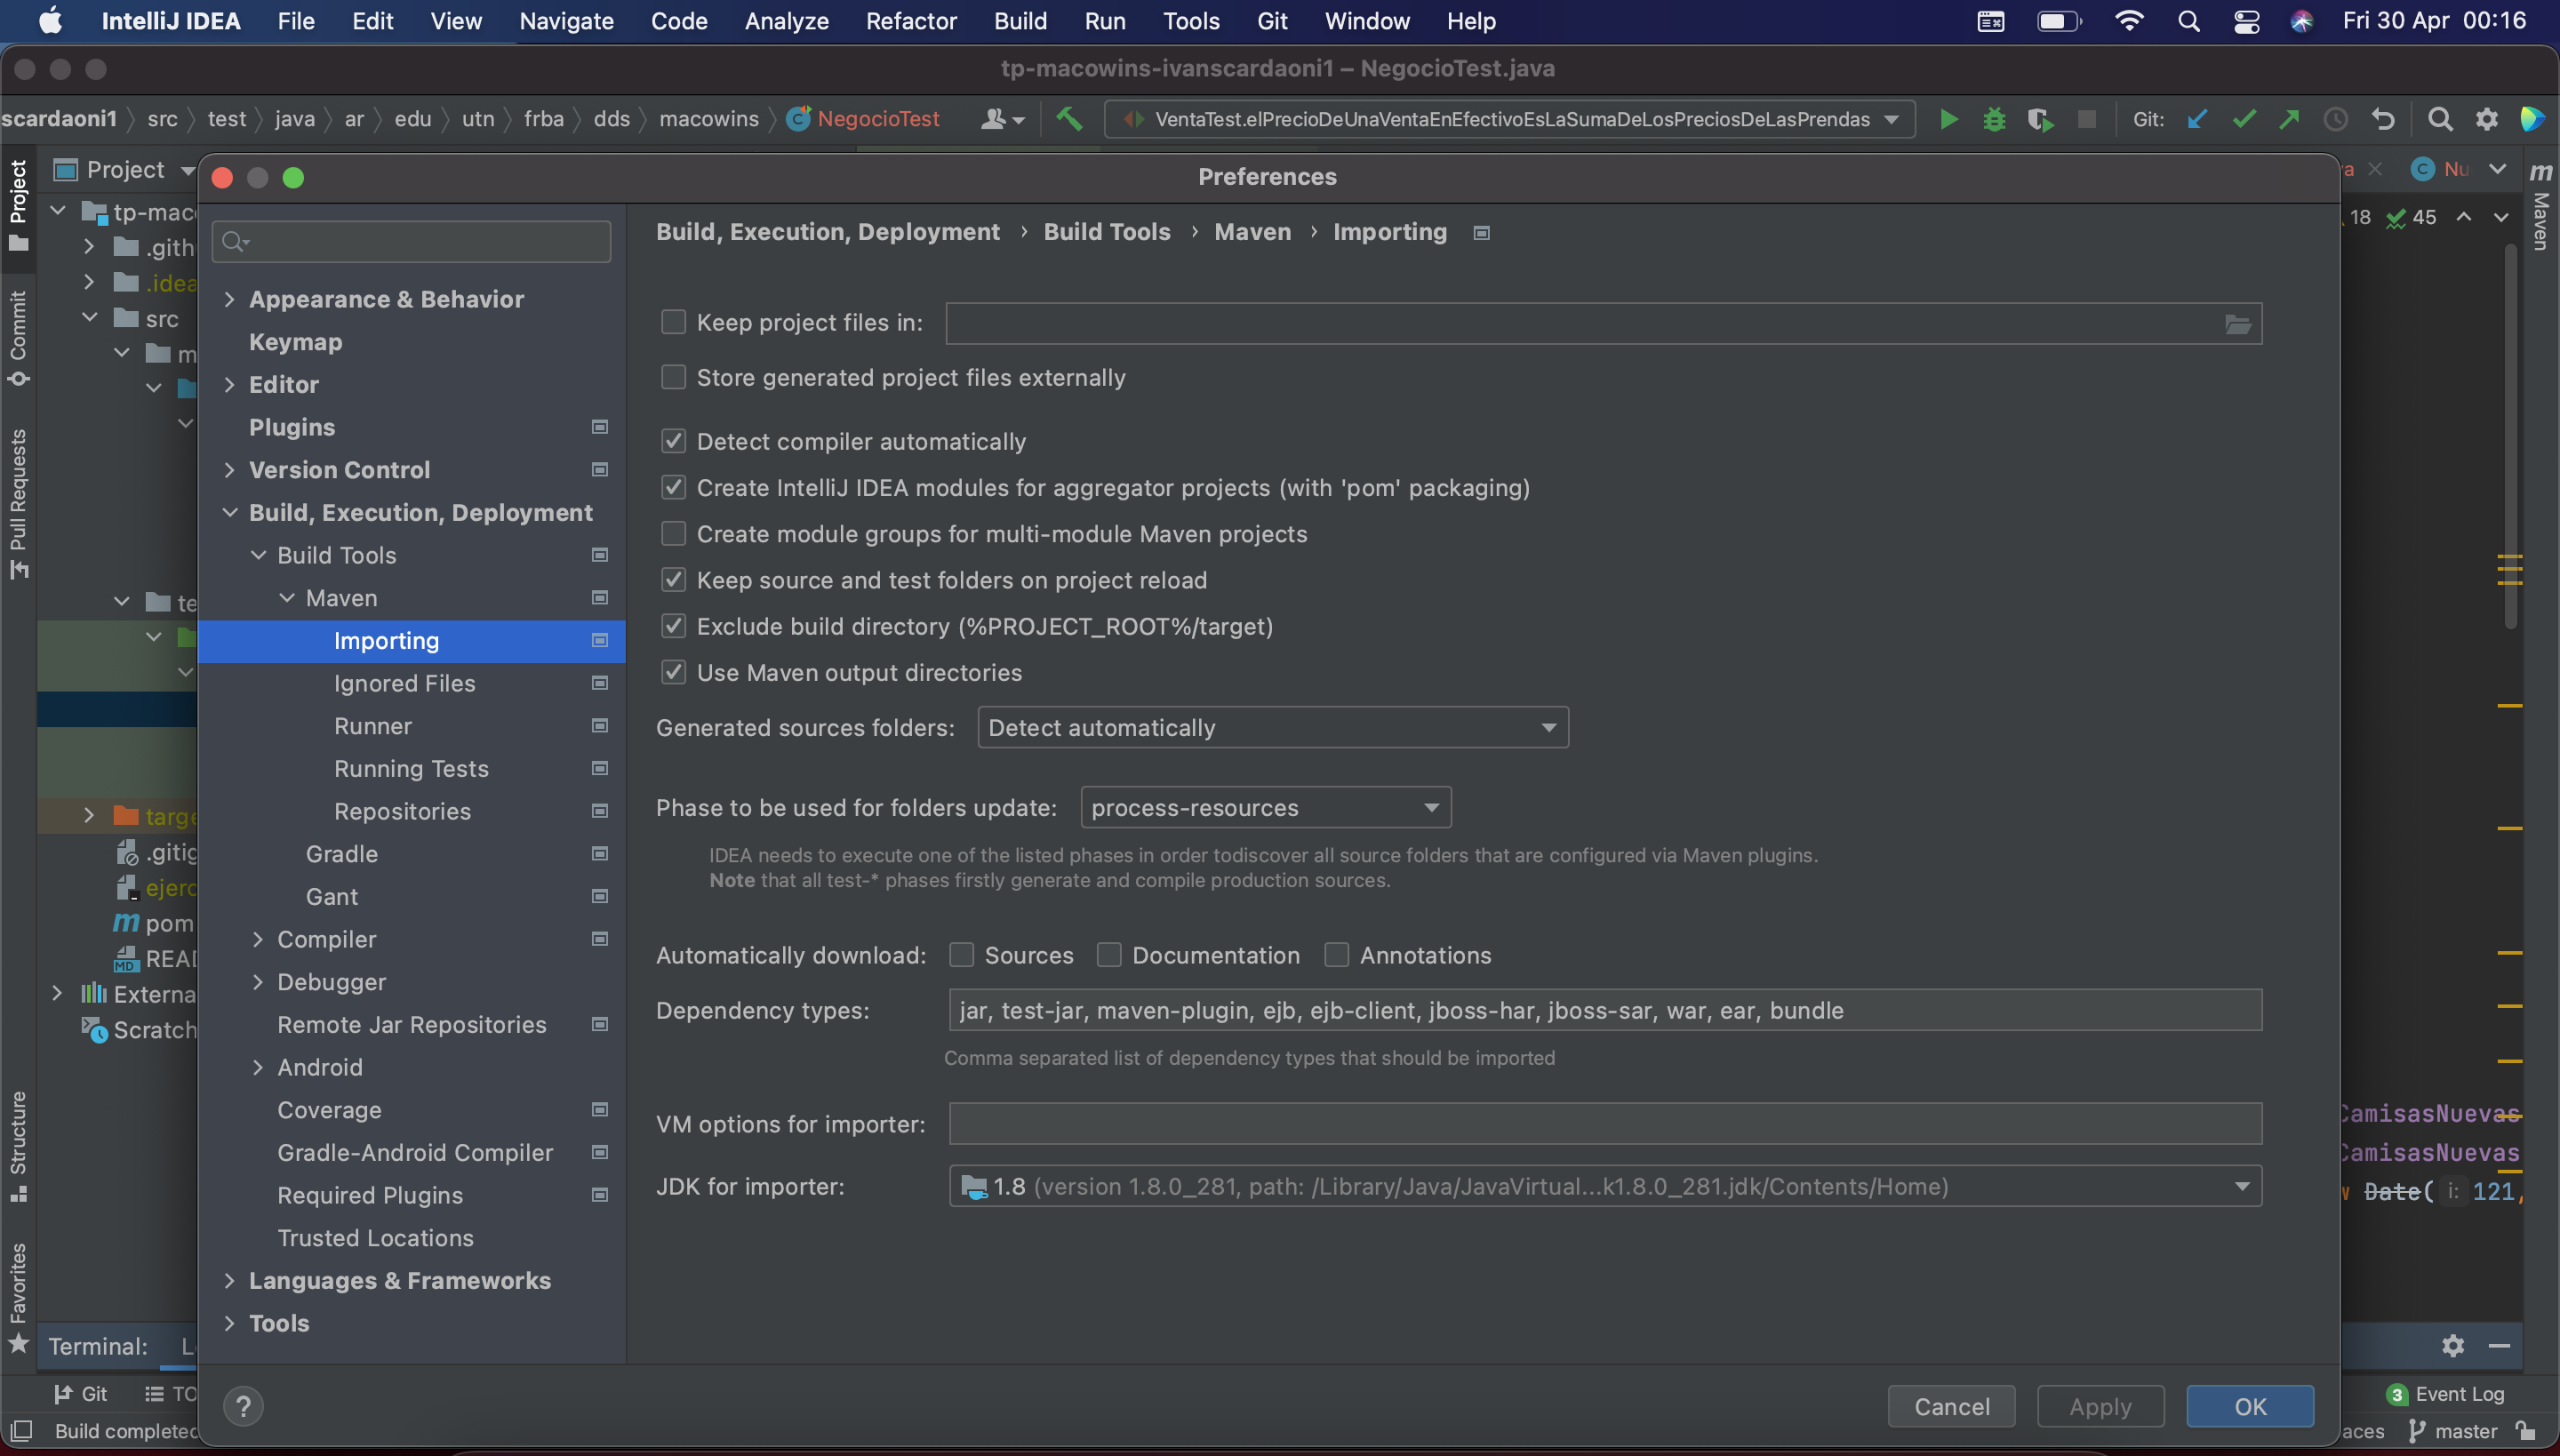Click the Build project hammer icon
This screenshot has height=1456, width=2560.
[x=1069, y=120]
